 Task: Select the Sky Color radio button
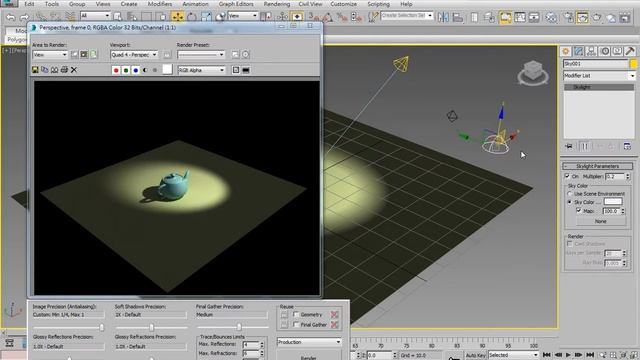coord(570,202)
